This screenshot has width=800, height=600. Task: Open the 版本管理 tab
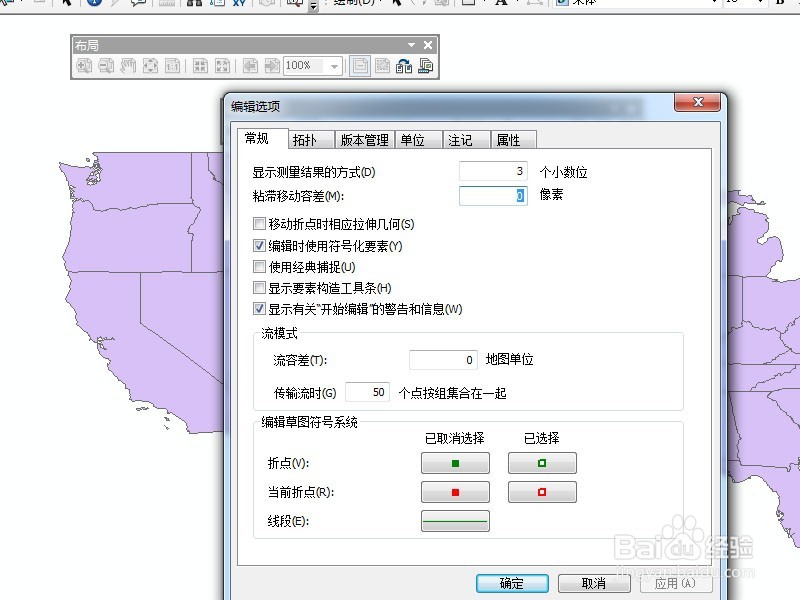(x=365, y=140)
